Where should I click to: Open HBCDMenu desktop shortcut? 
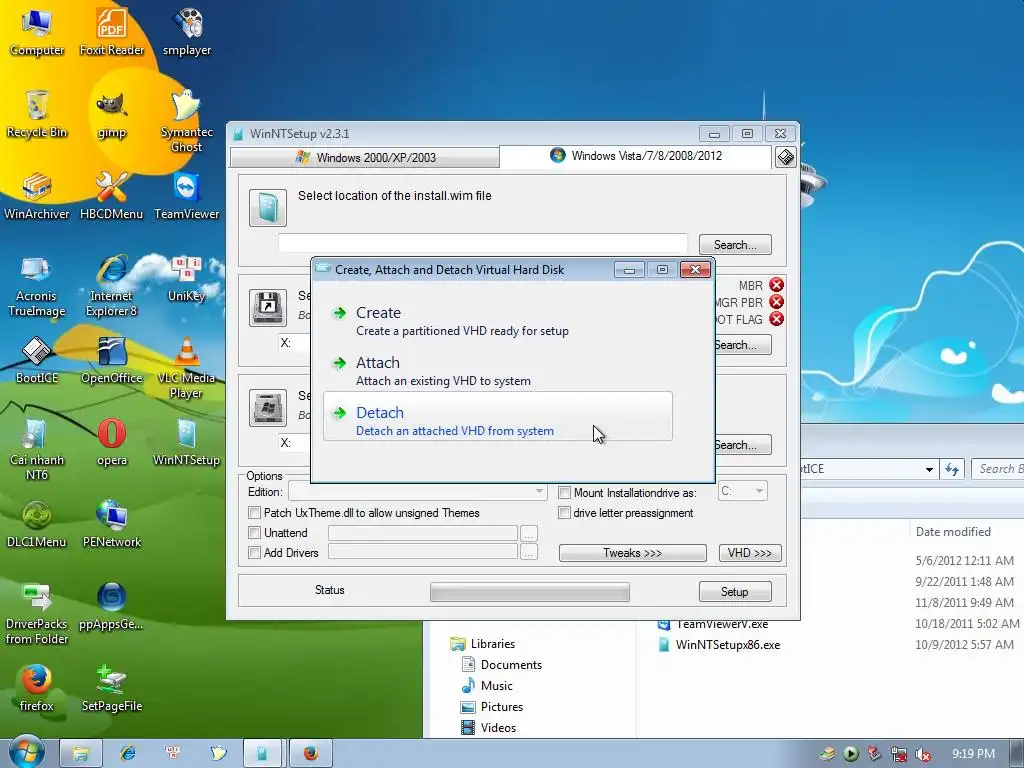pos(112,196)
